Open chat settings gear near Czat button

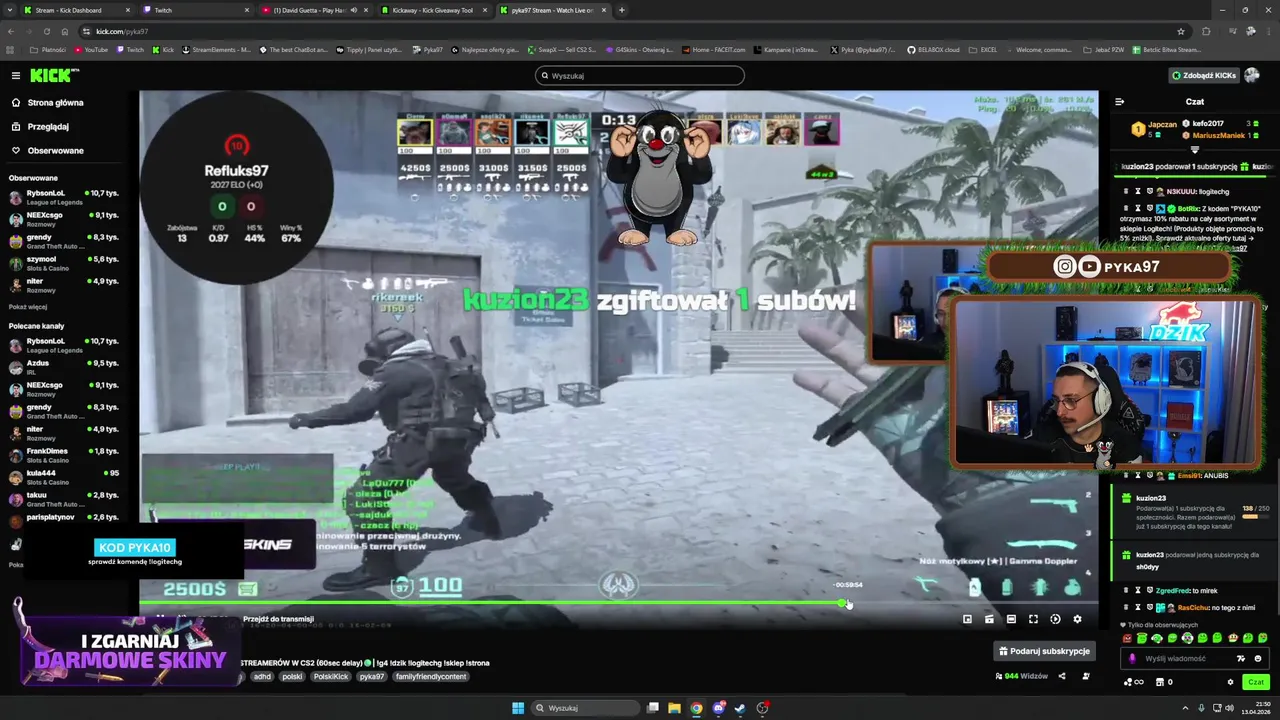pyautogui.click(x=1230, y=682)
